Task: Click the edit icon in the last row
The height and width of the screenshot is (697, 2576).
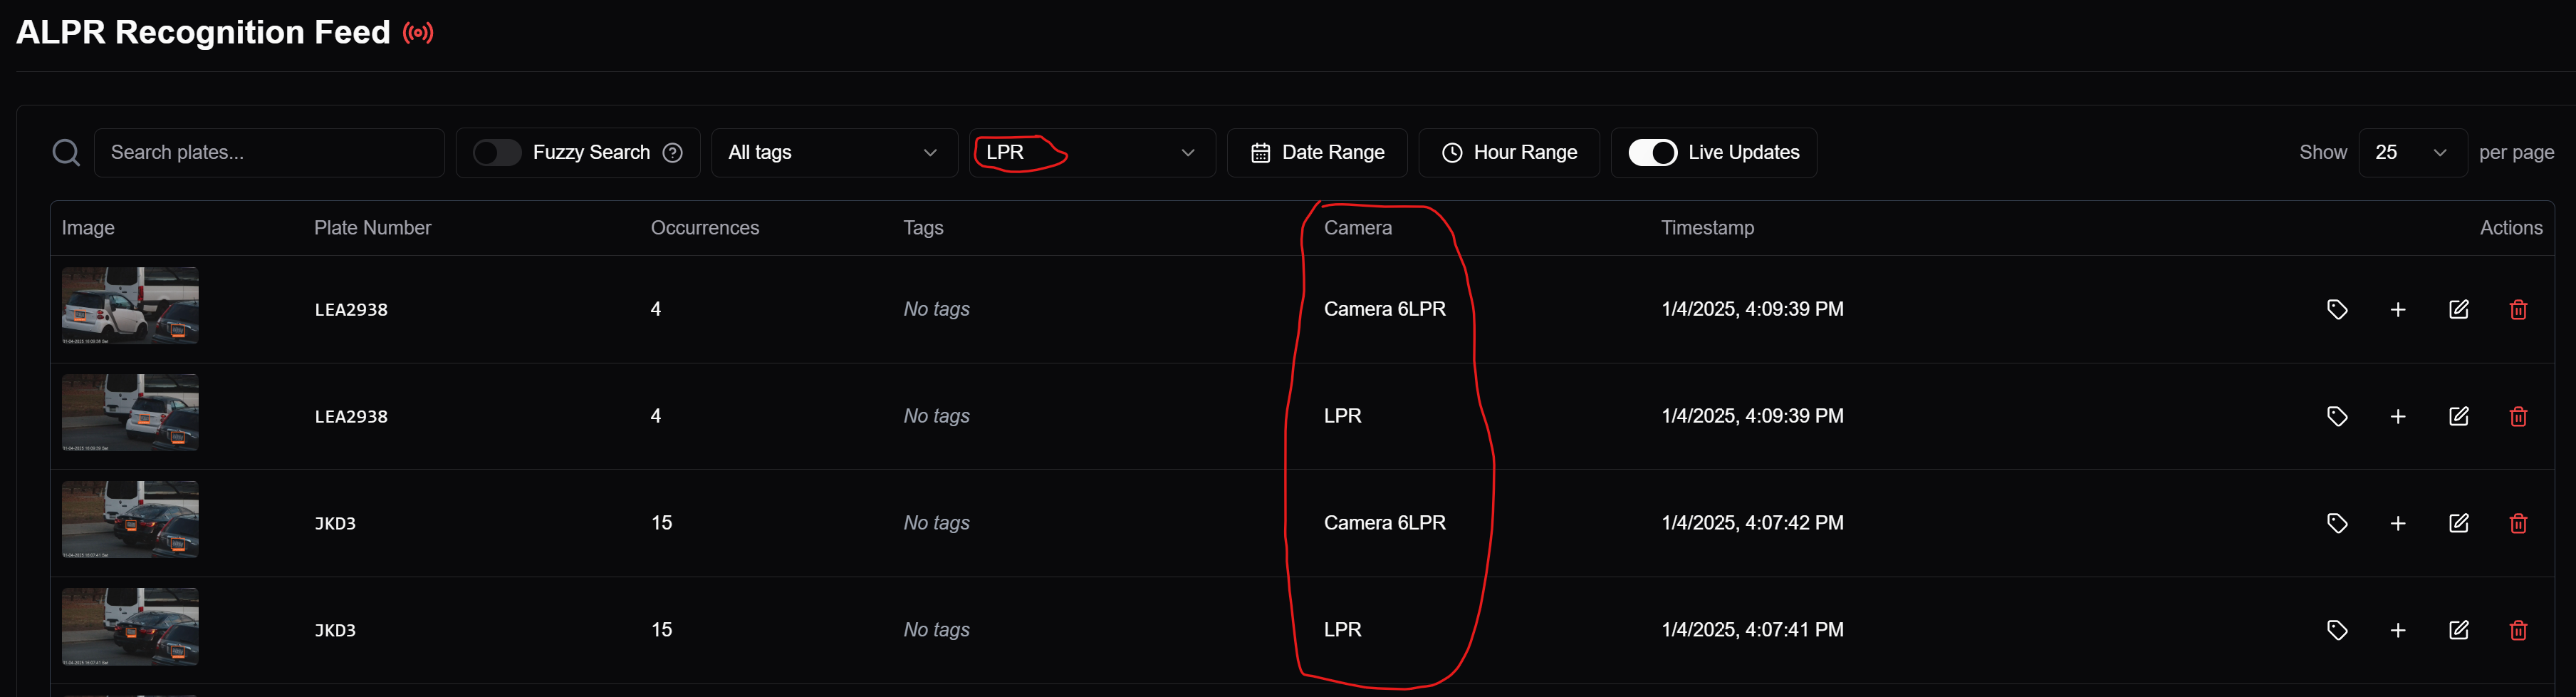Action: point(2458,631)
